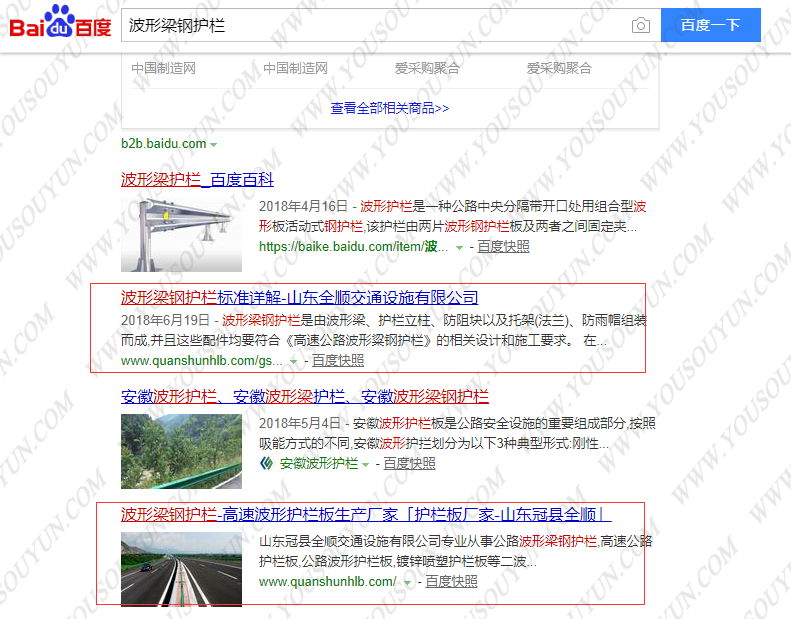This screenshot has height=619, width=791.
Task: Open 百度快照 for the 百度百科 result
Action: 503,246
